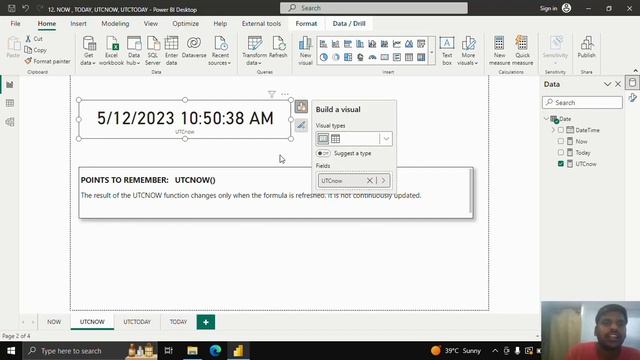Open the Get data menu

pyautogui.click(x=88, y=51)
